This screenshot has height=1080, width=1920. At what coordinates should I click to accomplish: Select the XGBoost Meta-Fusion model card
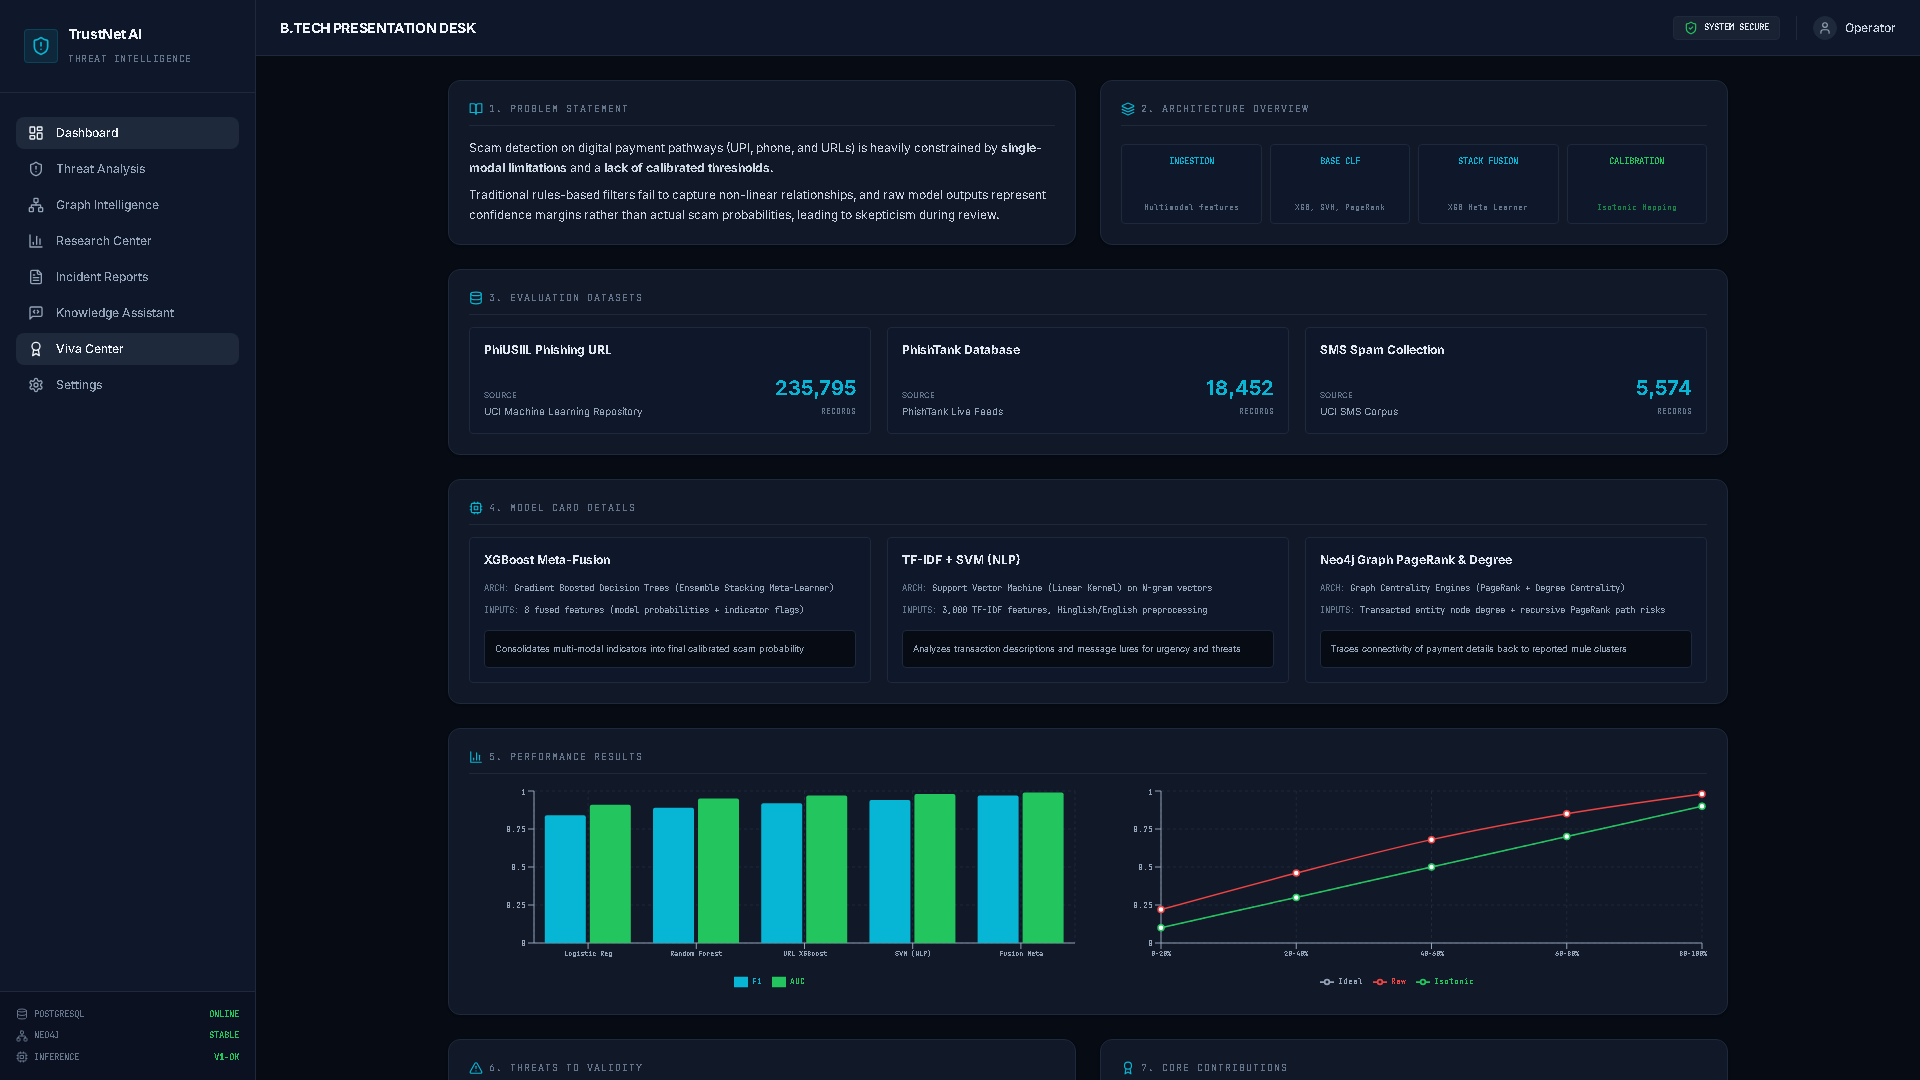(670, 610)
